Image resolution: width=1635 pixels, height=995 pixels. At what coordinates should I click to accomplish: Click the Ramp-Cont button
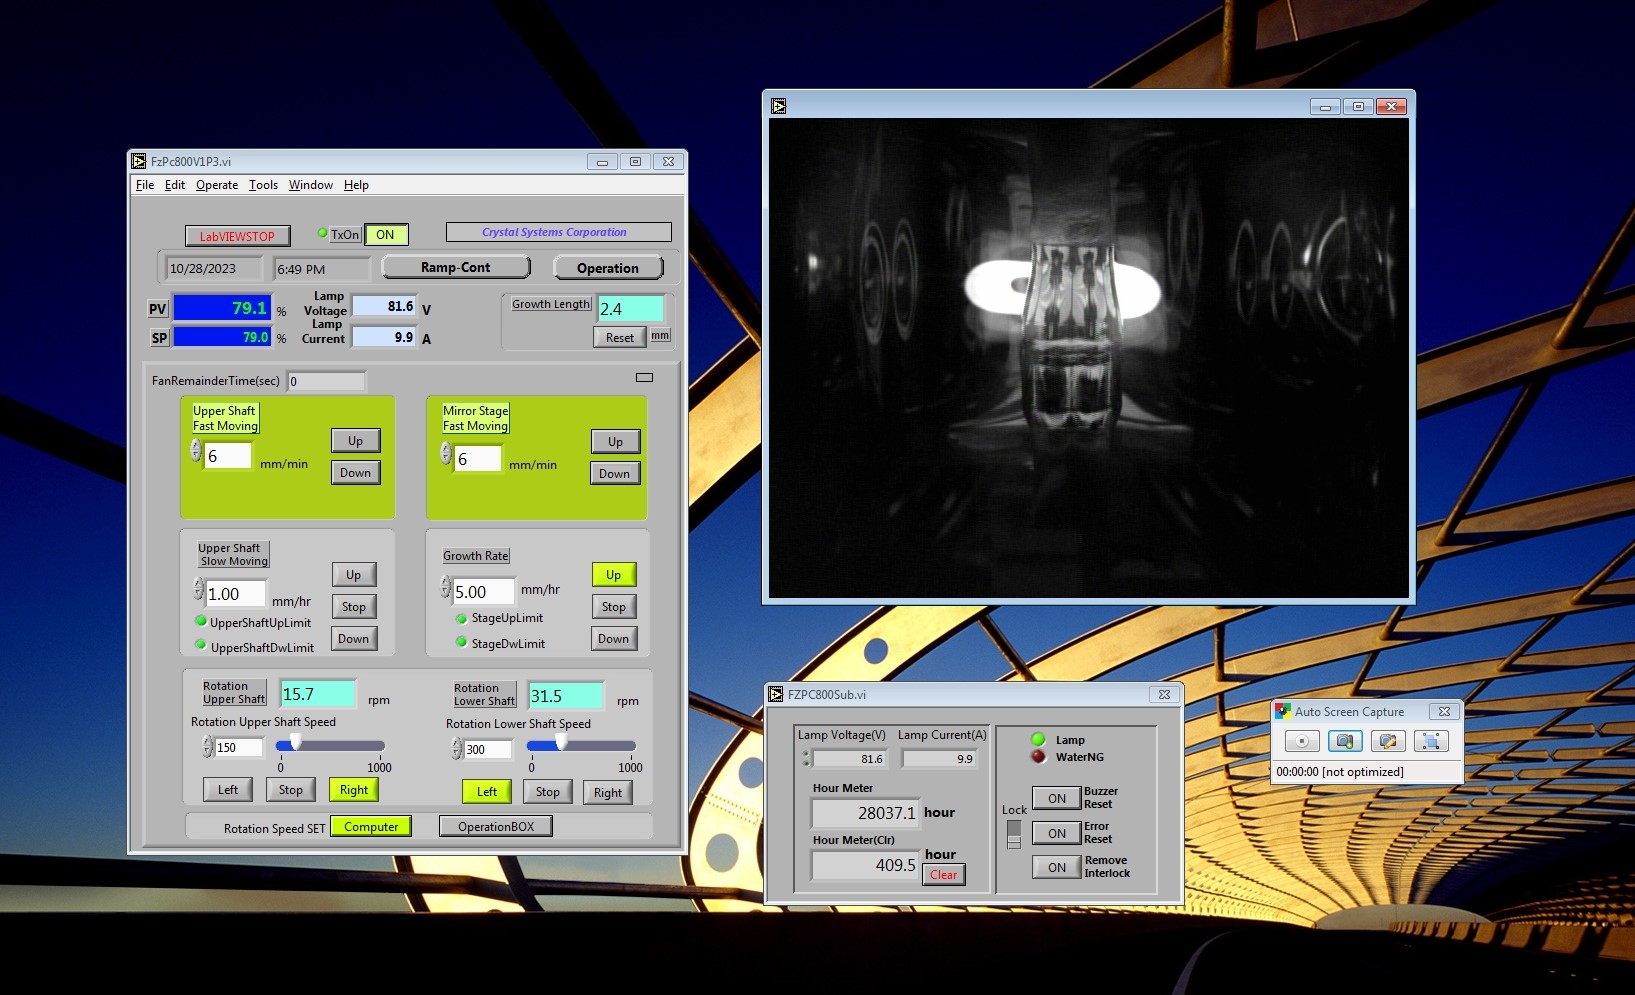point(455,268)
